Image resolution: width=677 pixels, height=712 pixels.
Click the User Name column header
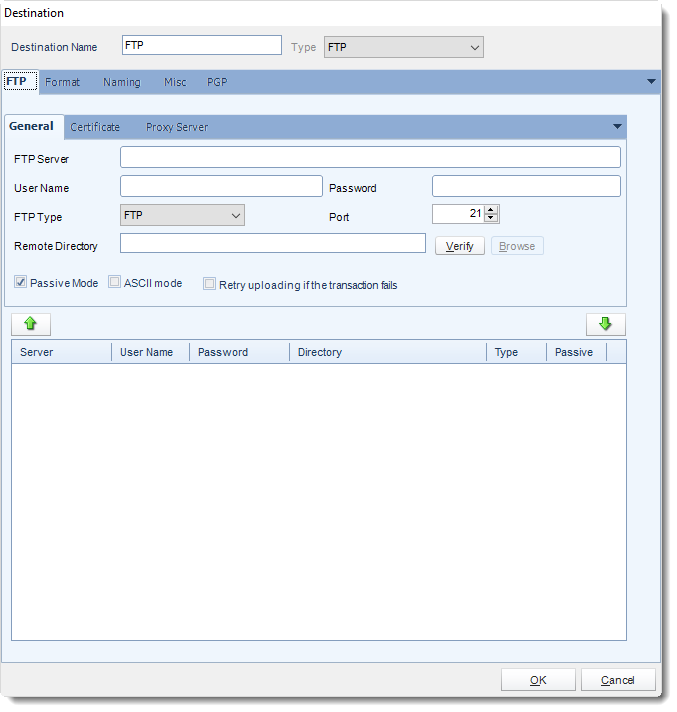[150, 352]
